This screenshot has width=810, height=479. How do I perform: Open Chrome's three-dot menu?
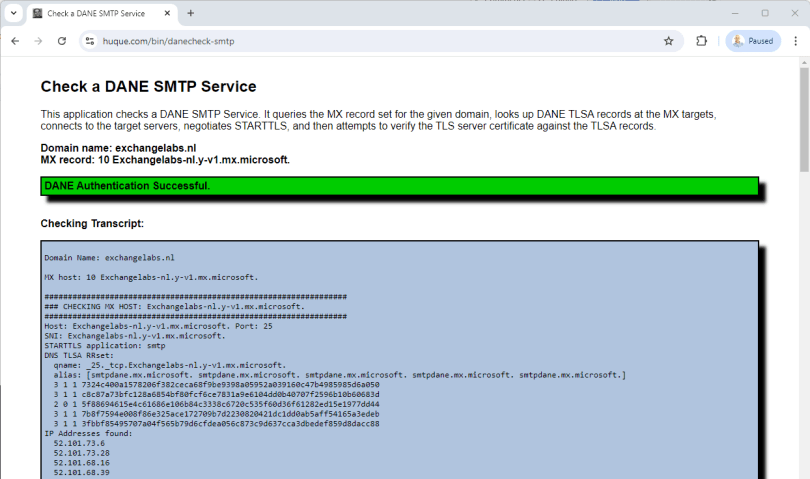click(x=796, y=41)
